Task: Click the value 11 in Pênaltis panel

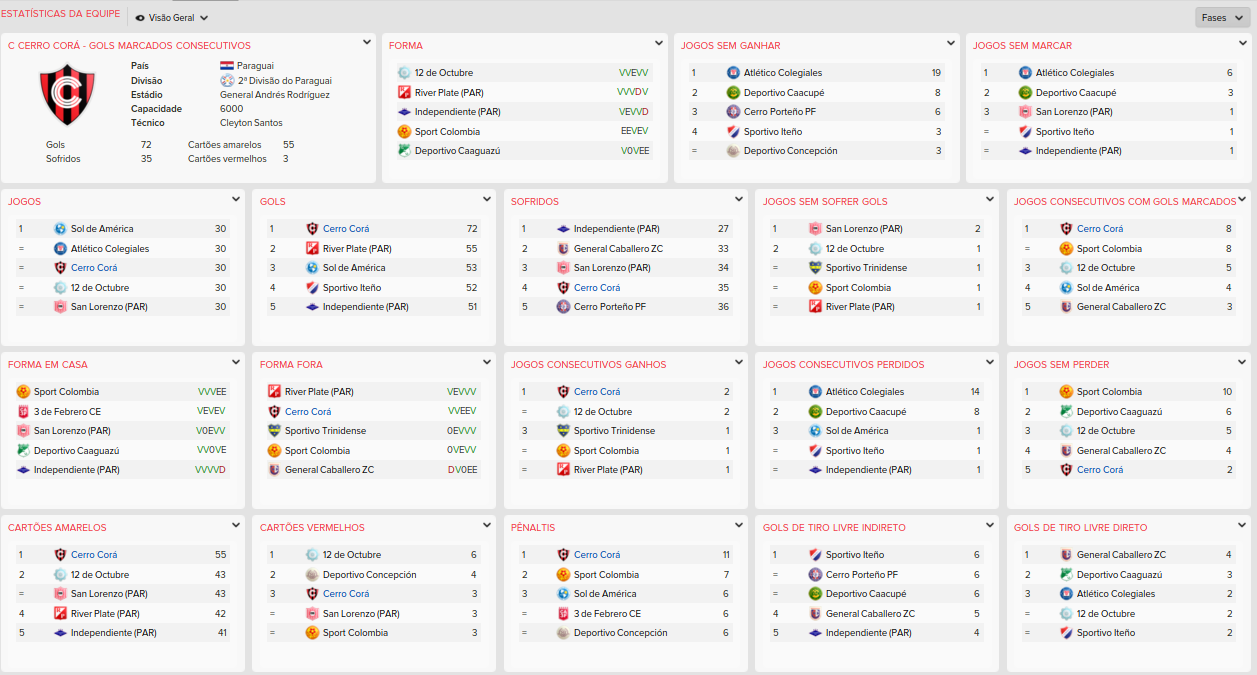Action: pyautogui.click(x=726, y=555)
